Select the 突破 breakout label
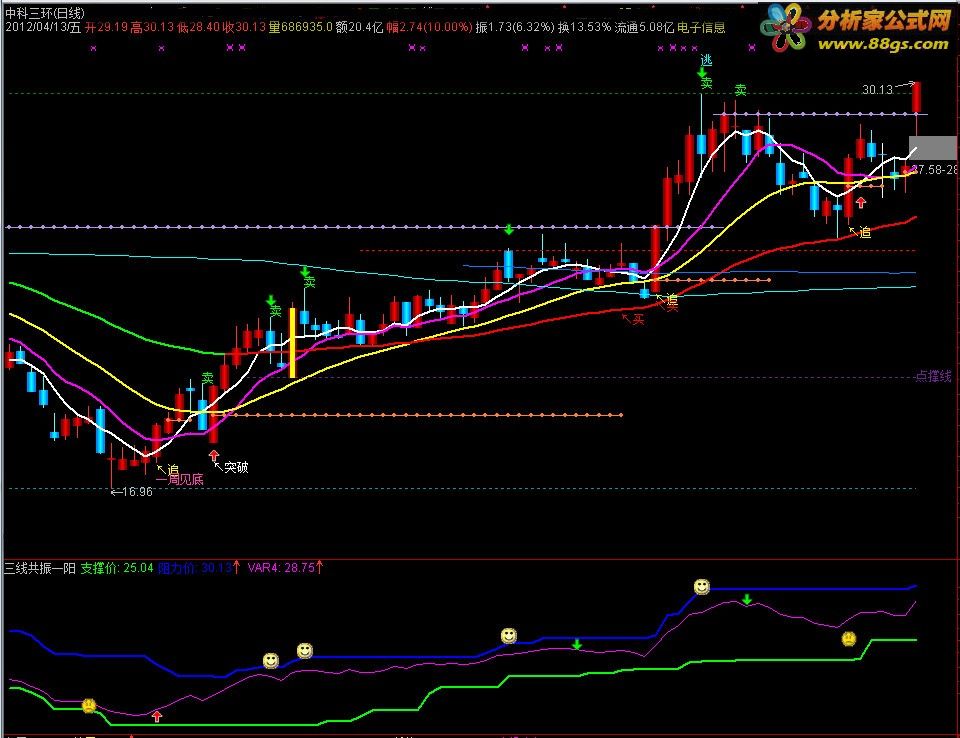 [x=236, y=467]
